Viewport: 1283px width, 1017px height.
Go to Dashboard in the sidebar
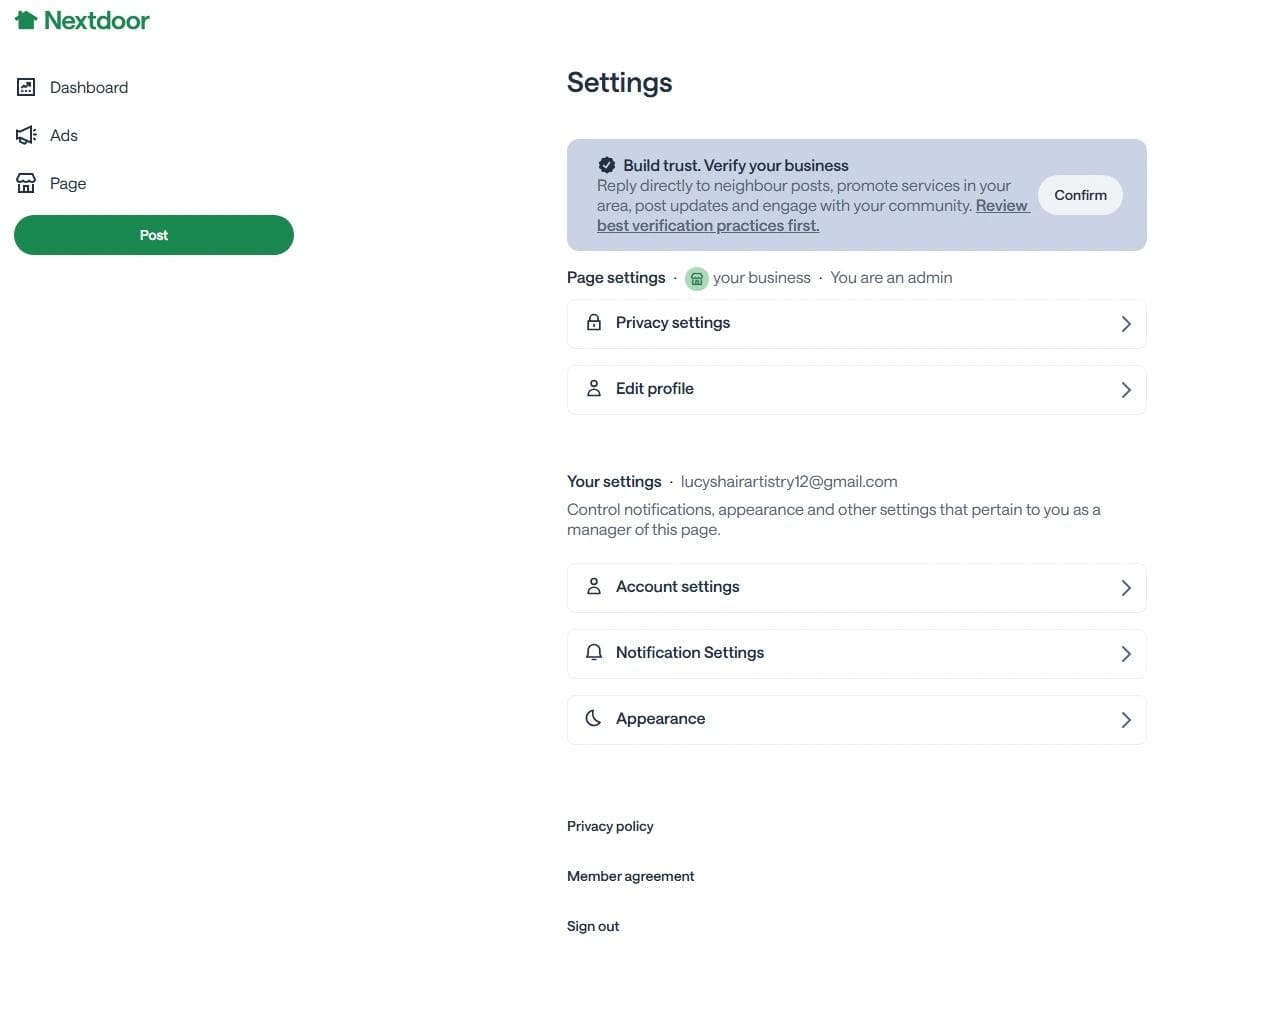pyautogui.click(x=89, y=87)
